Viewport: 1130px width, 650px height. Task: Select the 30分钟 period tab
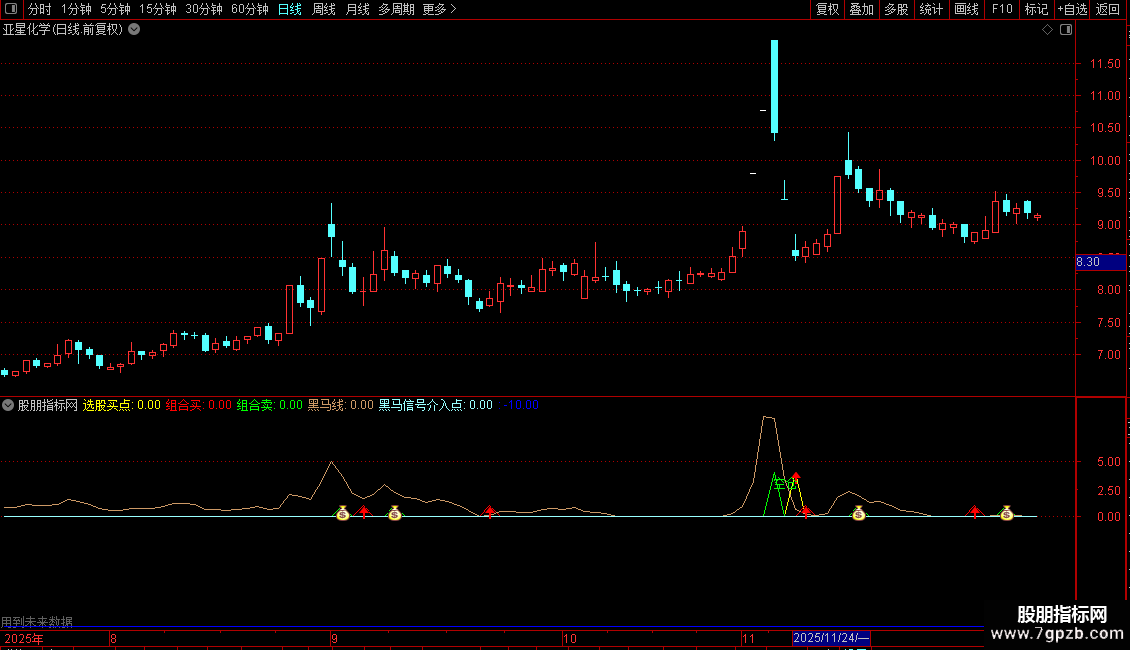point(204,9)
